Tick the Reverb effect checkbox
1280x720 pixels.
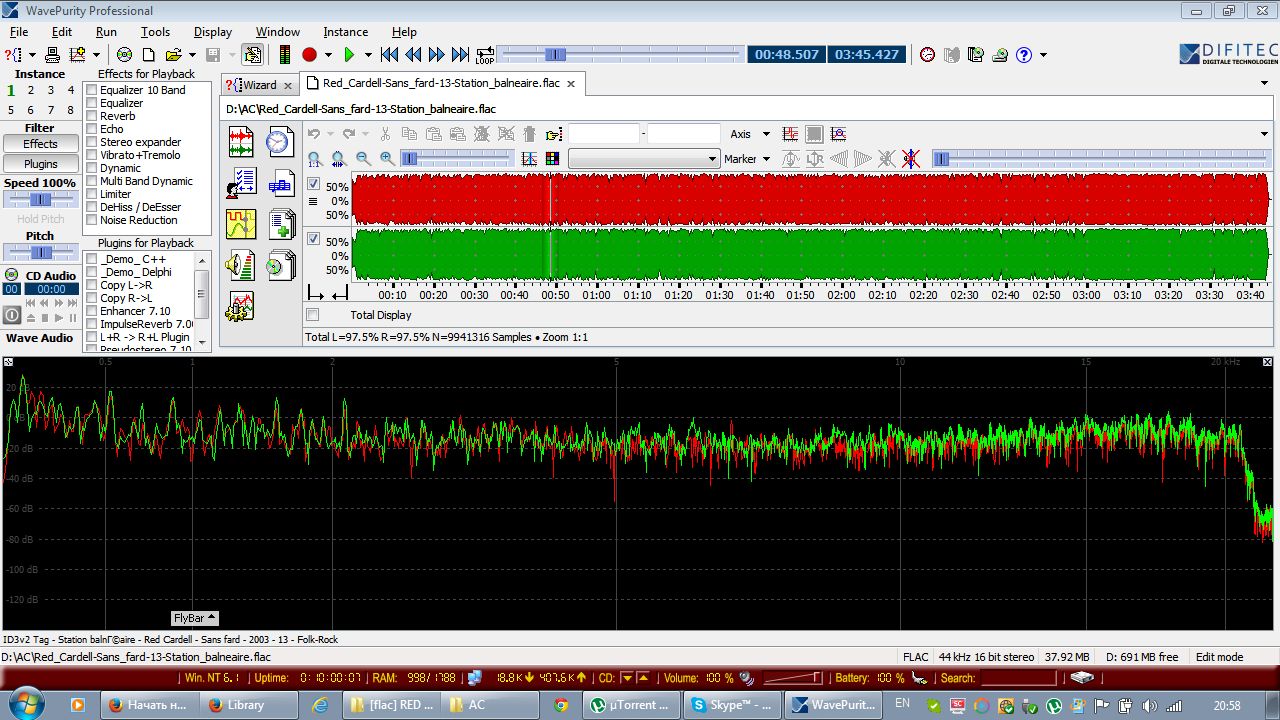coord(92,116)
